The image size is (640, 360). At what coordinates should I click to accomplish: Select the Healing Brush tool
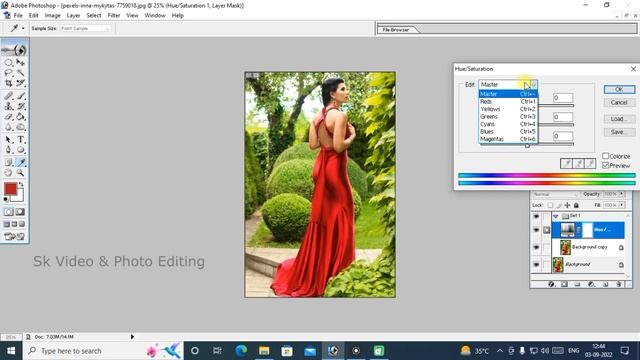tap(8, 96)
